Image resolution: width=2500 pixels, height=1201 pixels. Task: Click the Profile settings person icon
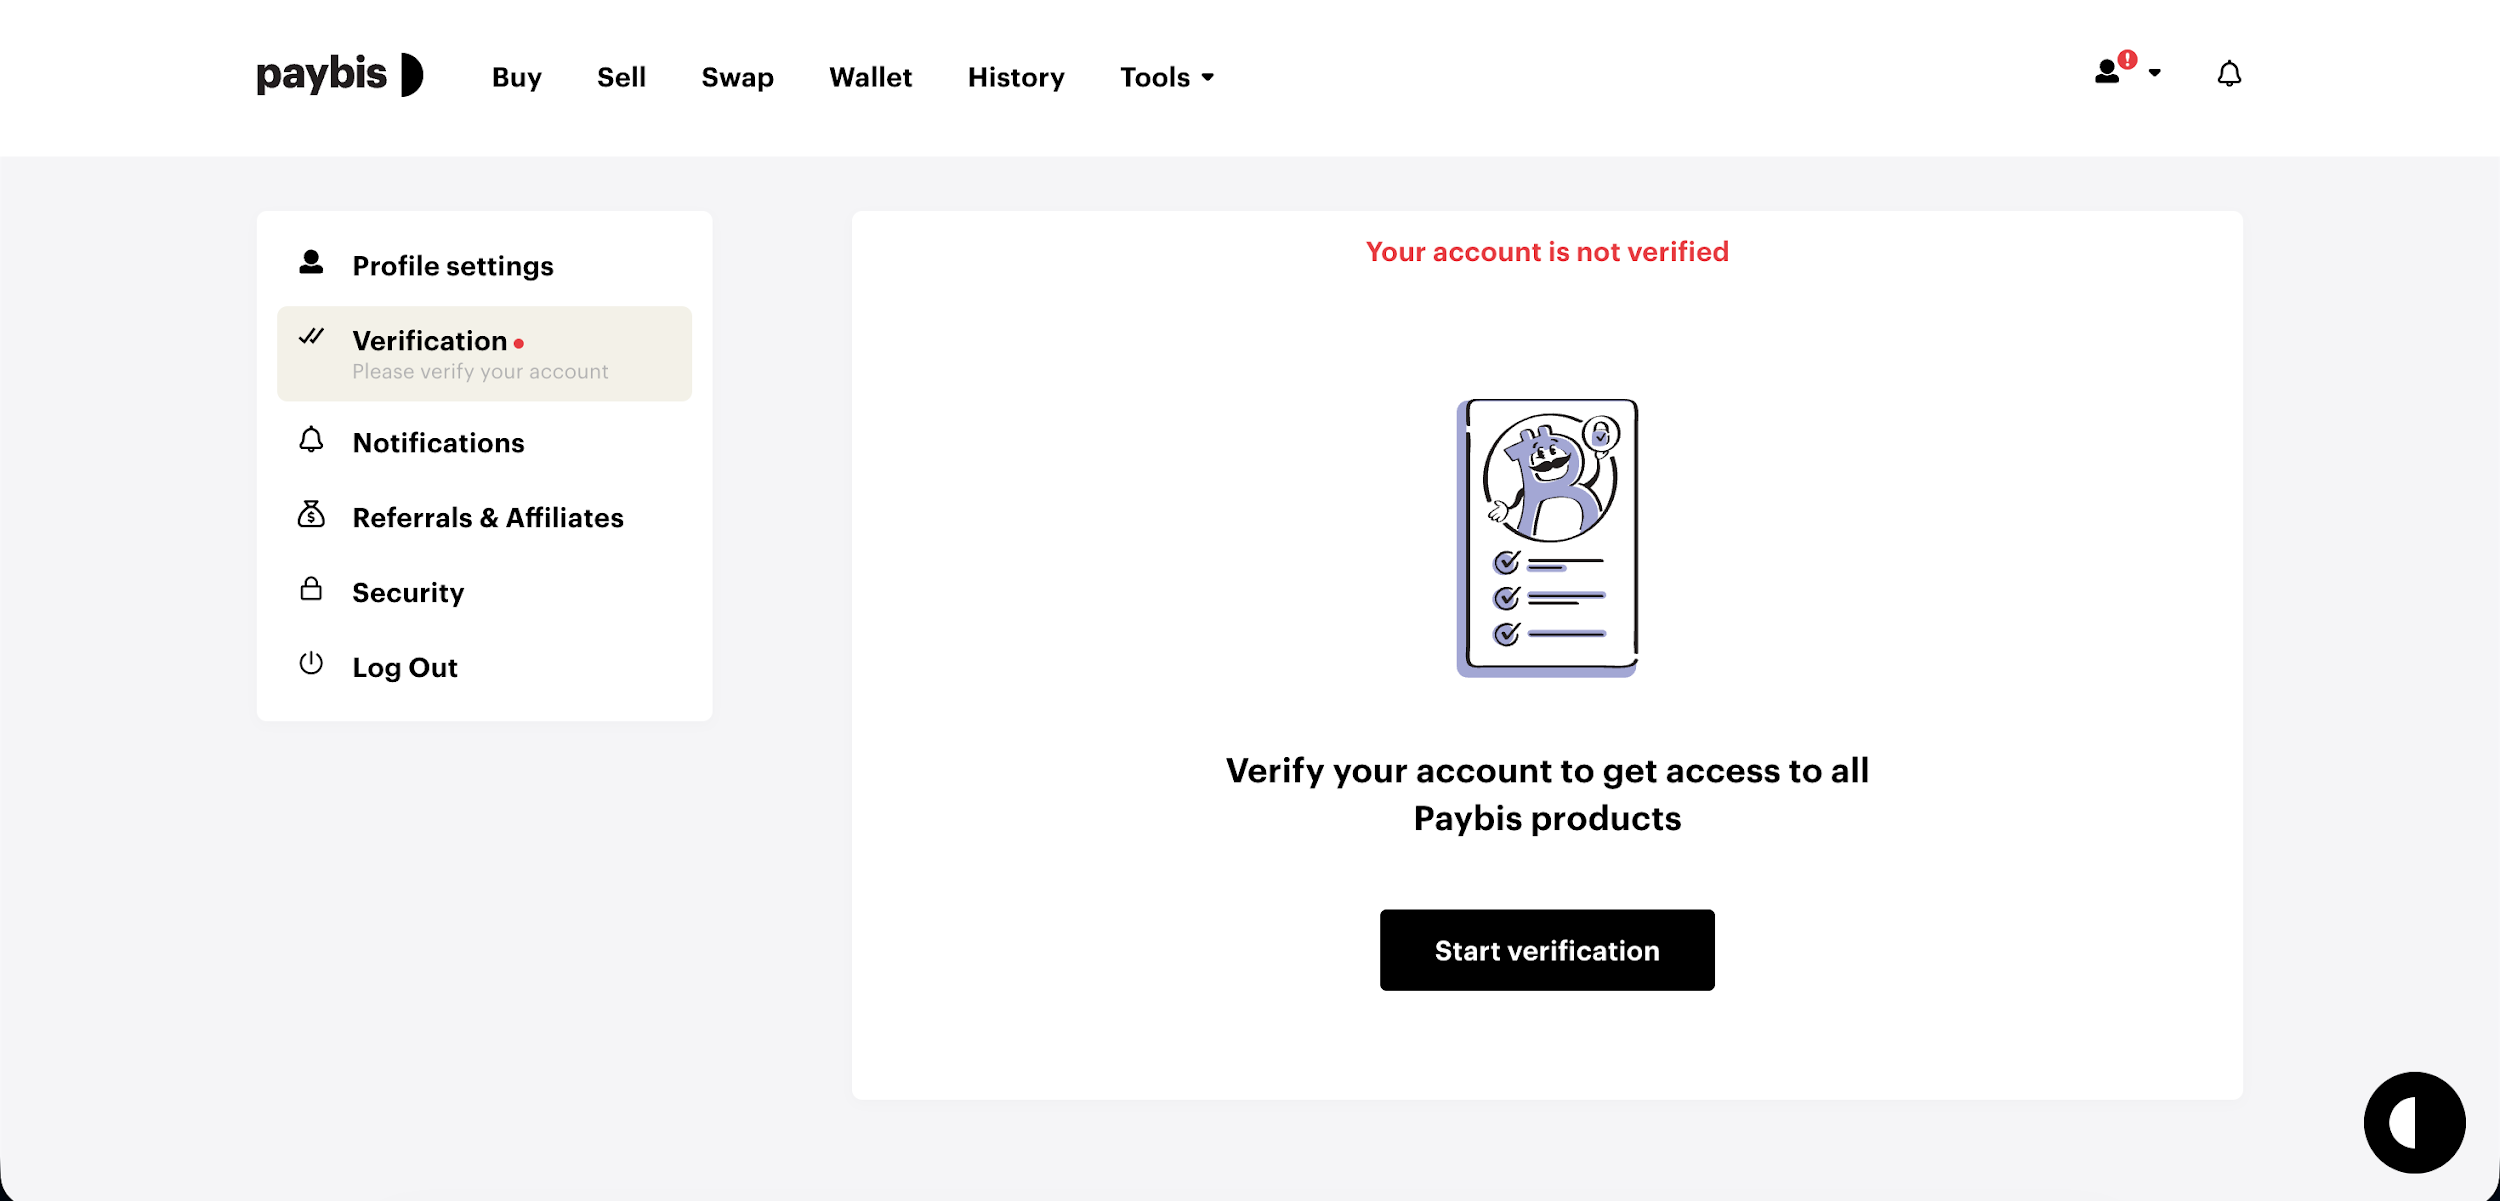[311, 263]
